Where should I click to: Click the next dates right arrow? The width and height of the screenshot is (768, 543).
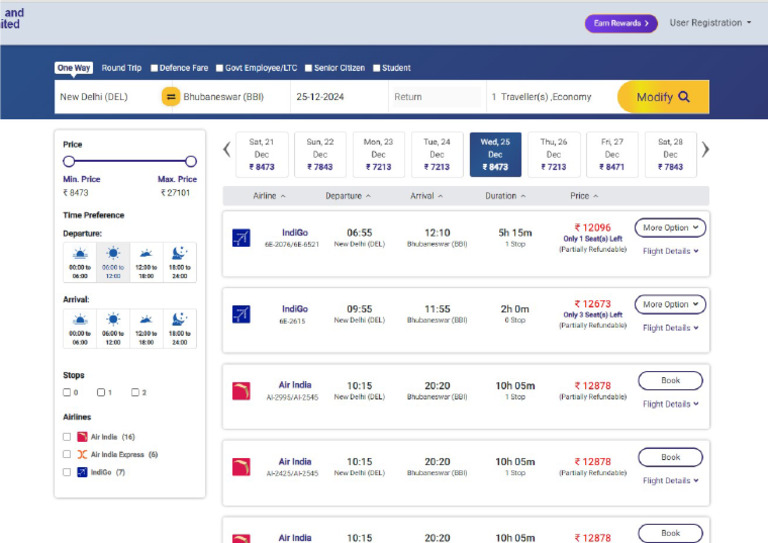pos(705,150)
